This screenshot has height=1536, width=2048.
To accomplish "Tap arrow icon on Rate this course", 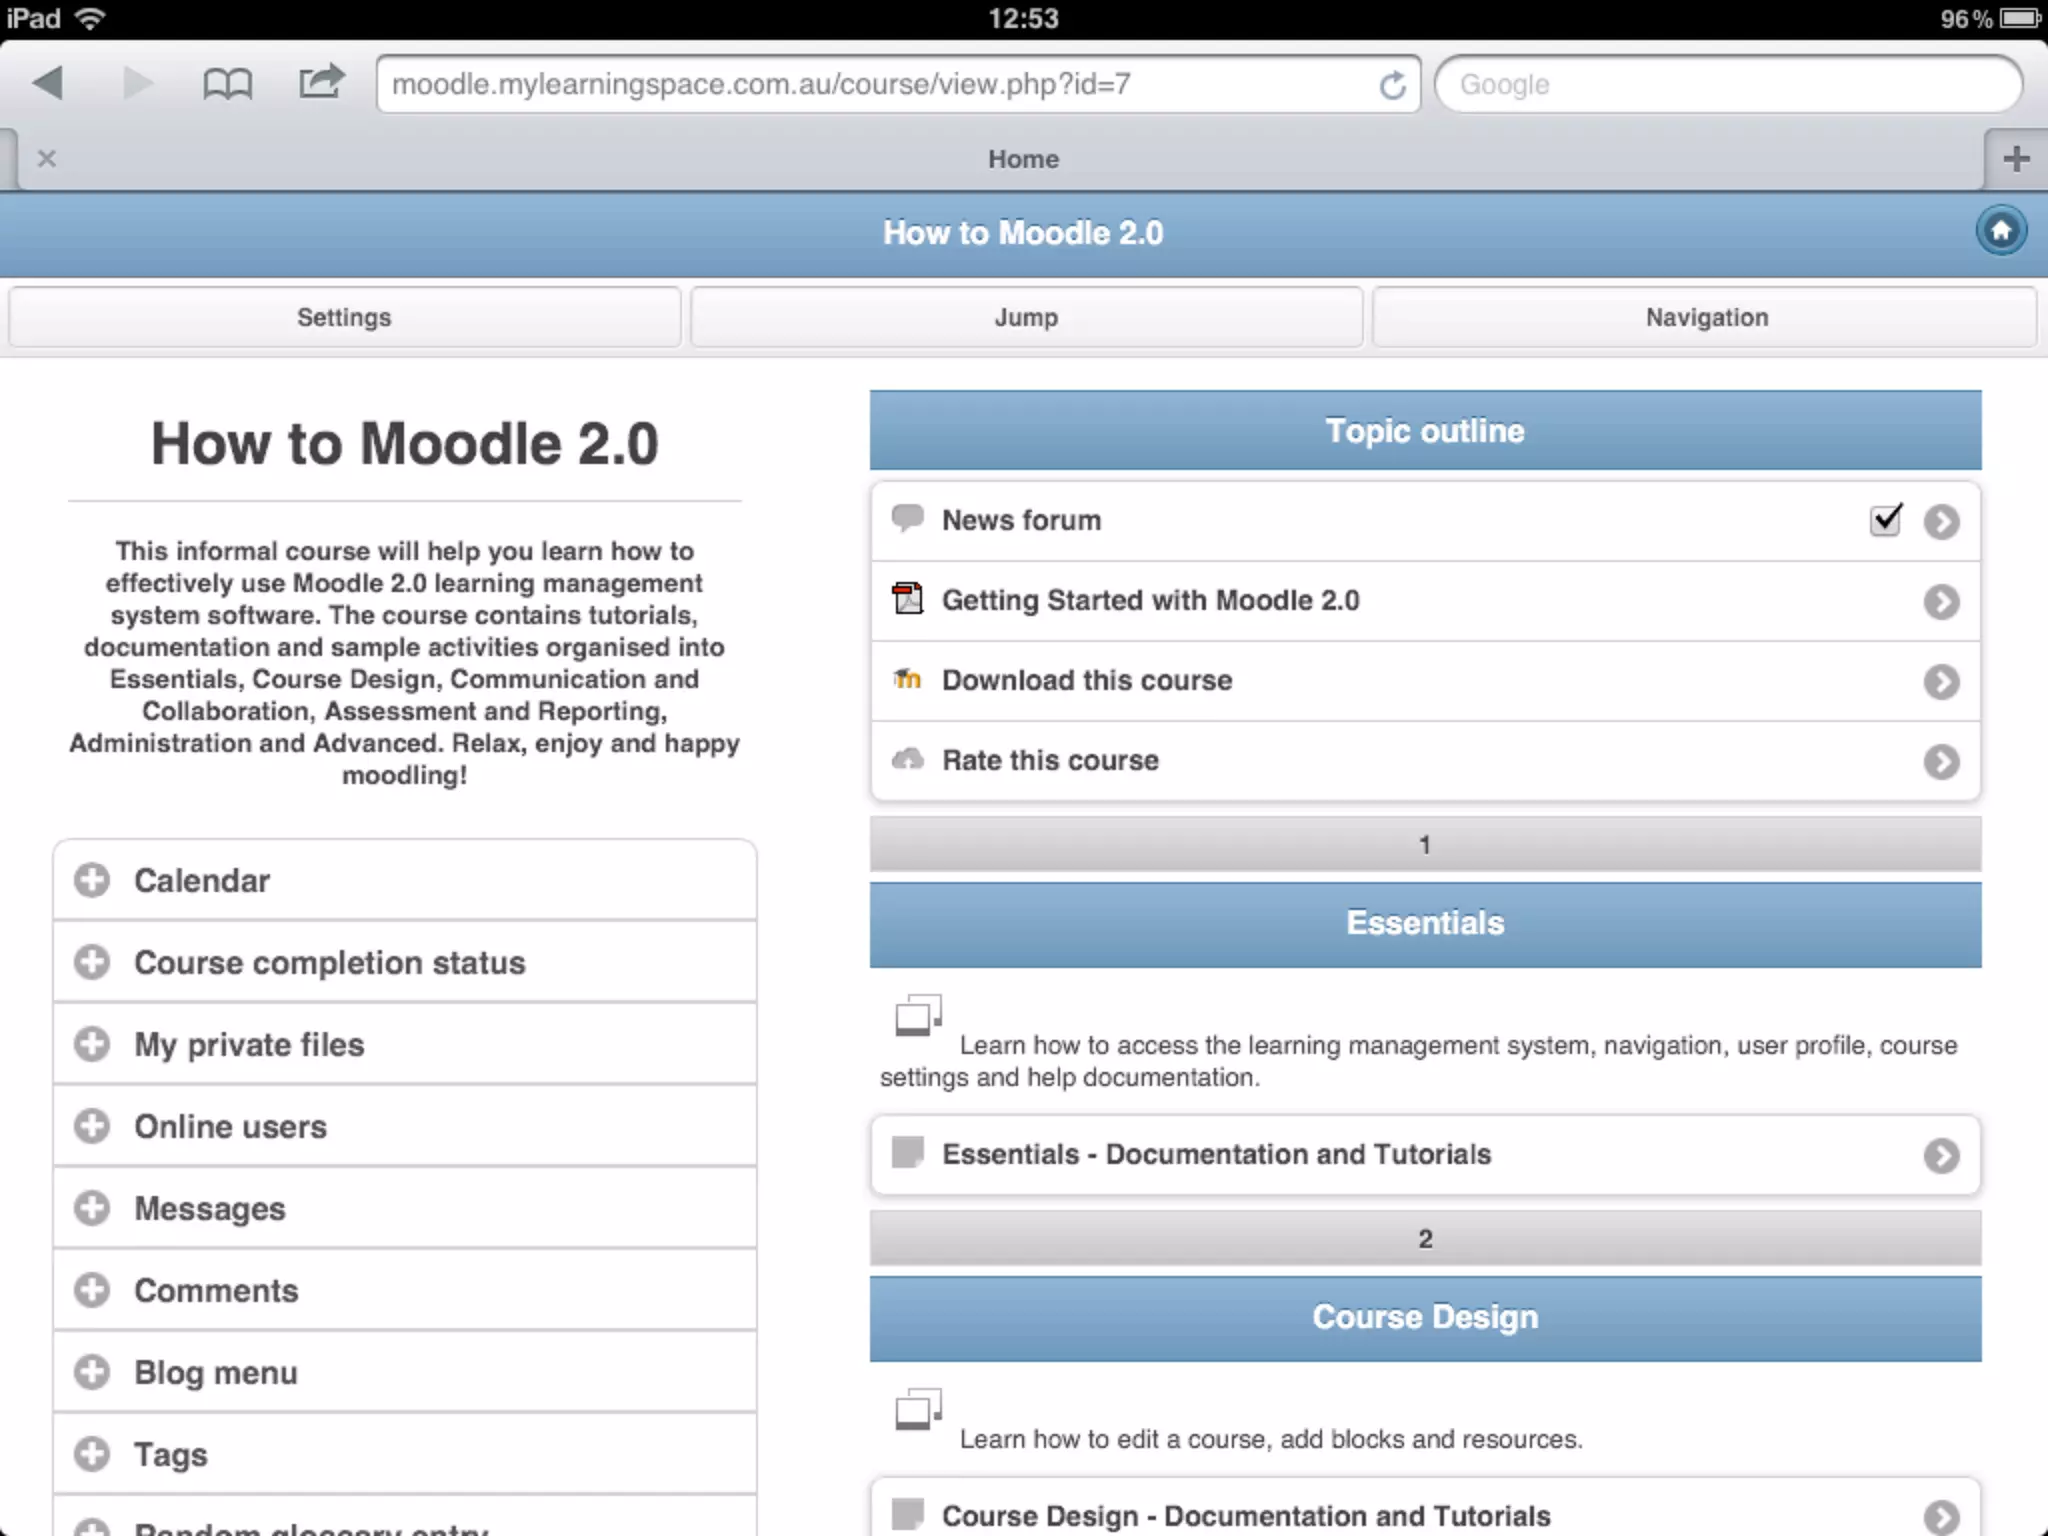I will tap(1941, 762).
